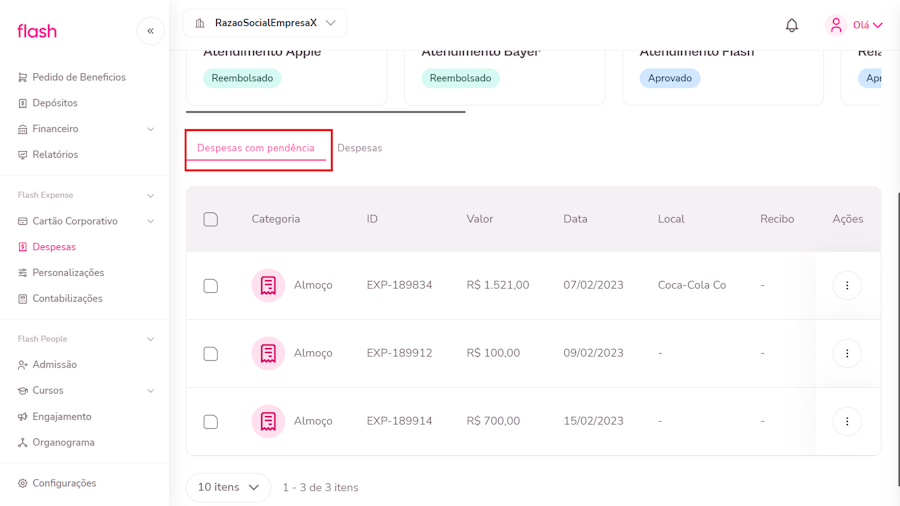Click the Financeiro bank icon

(22, 129)
